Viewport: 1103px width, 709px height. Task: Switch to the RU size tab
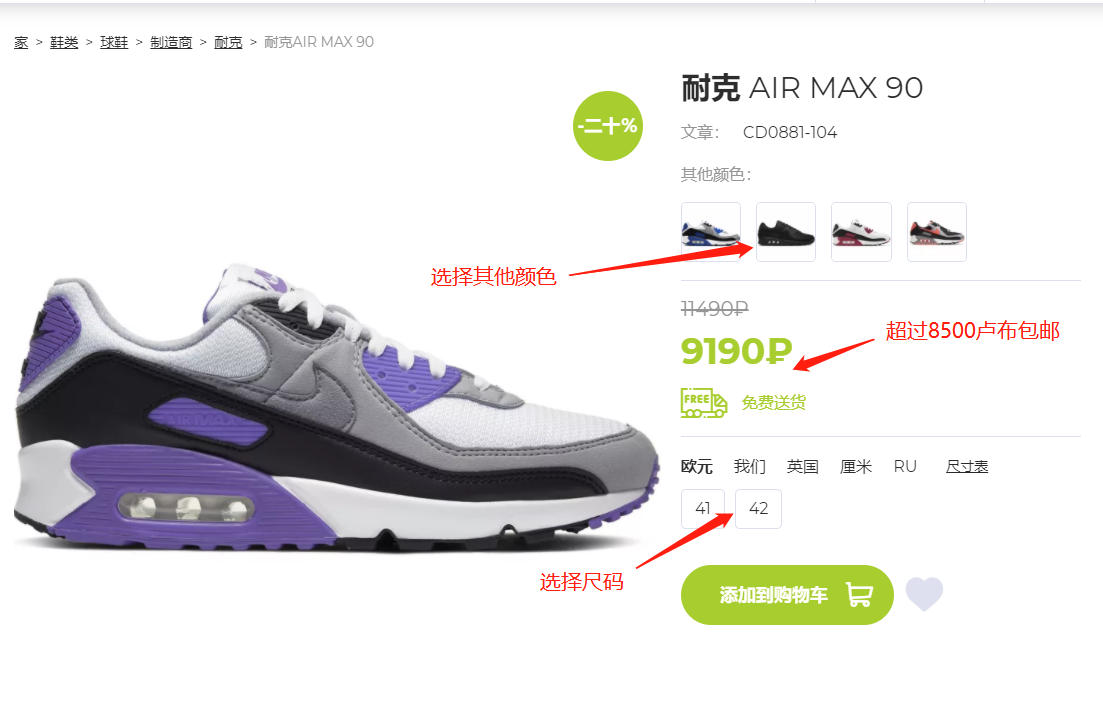tap(905, 466)
